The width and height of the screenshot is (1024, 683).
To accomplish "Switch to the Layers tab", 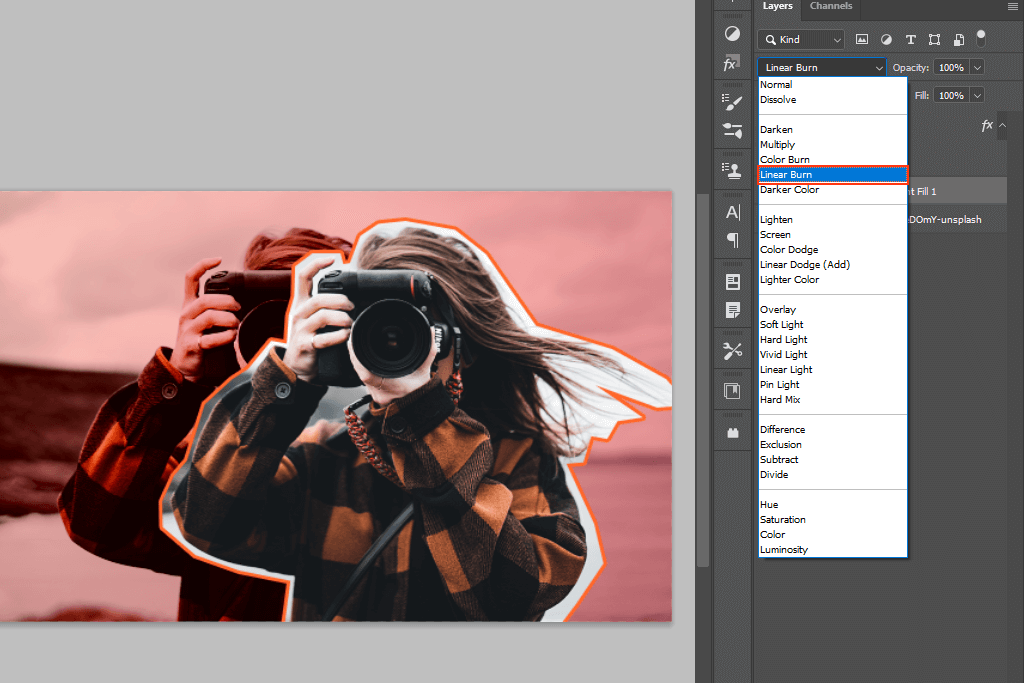I will point(777,6).
